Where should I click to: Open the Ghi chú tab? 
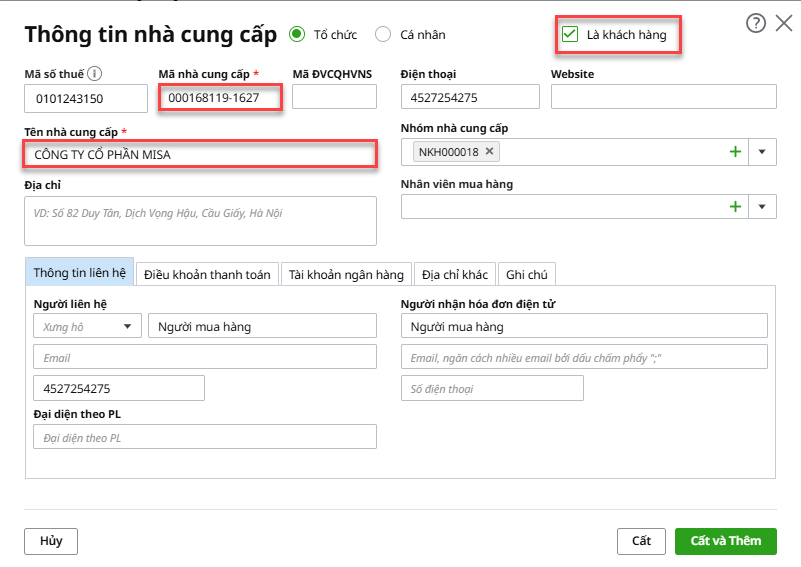pyautogui.click(x=526, y=274)
